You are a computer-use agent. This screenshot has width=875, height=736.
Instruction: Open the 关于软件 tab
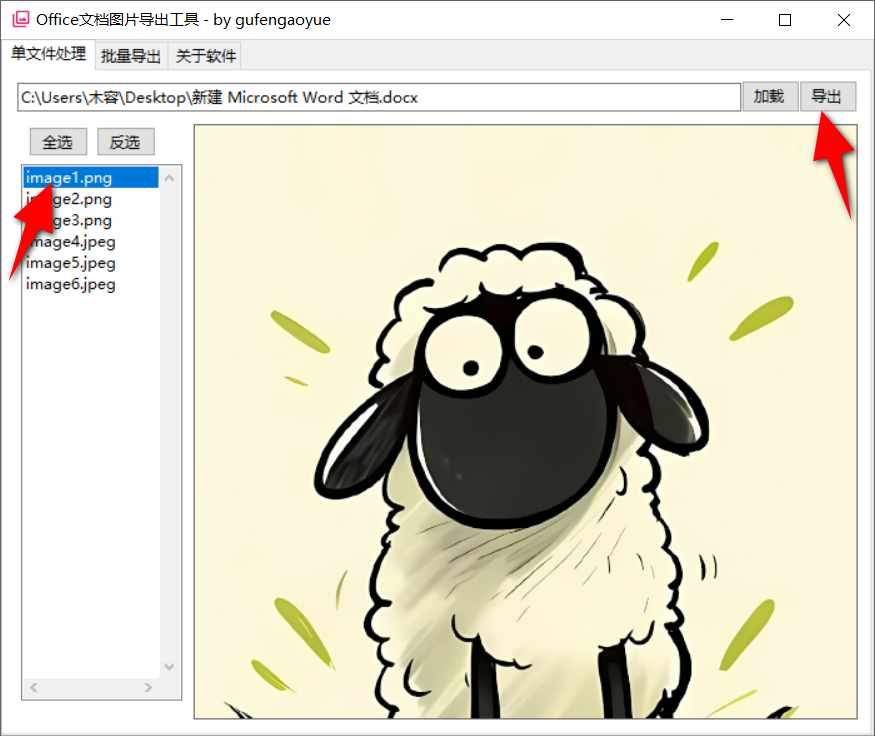205,56
